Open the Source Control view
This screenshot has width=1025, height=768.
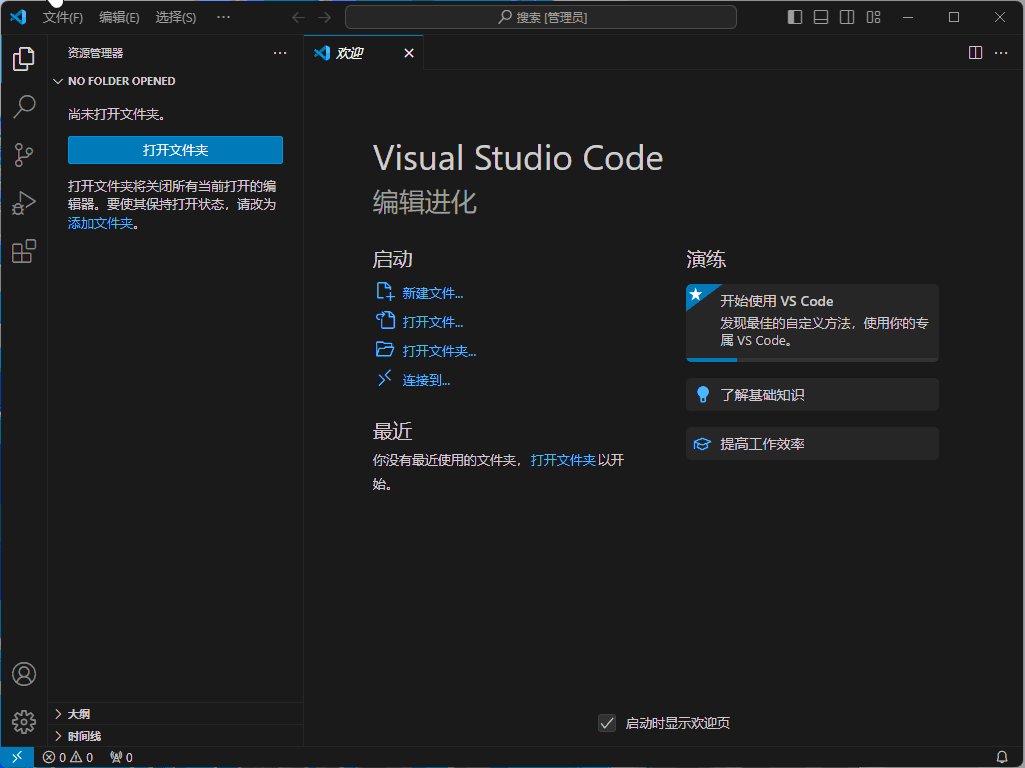point(24,155)
